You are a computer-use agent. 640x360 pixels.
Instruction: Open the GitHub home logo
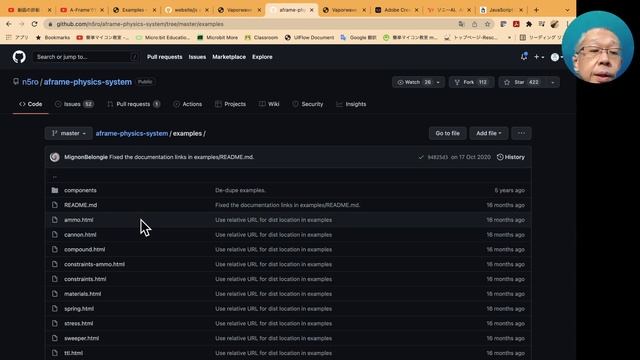[x=19, y=57]
